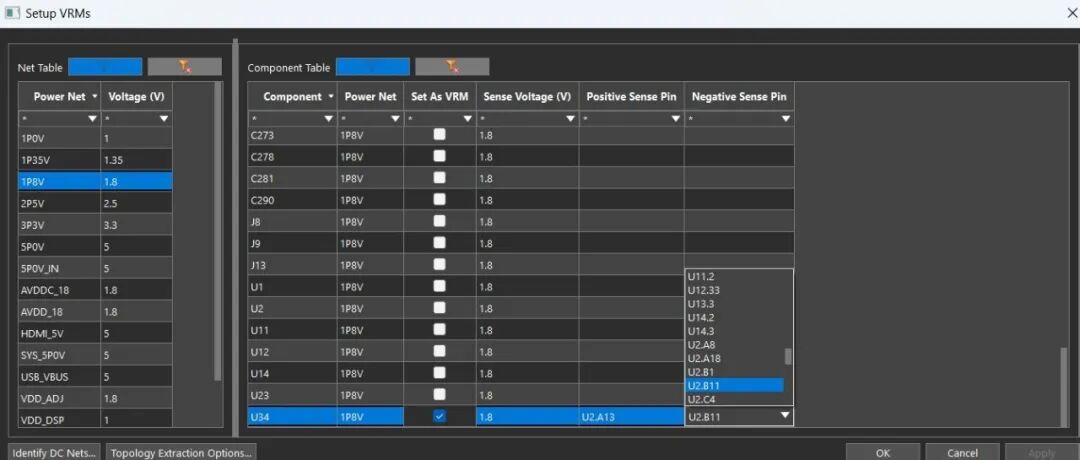Image resolution: width=1080 pixels, height=460 pixels.
Task: Sort by Component column header
Action: [292, 96]
